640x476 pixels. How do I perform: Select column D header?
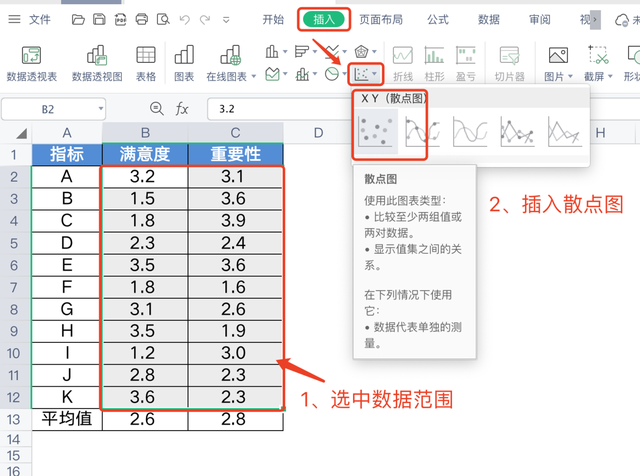[318, 133]
